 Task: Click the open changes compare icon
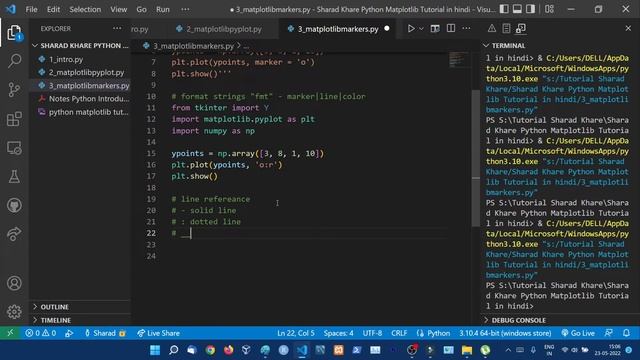pos(435,29)
